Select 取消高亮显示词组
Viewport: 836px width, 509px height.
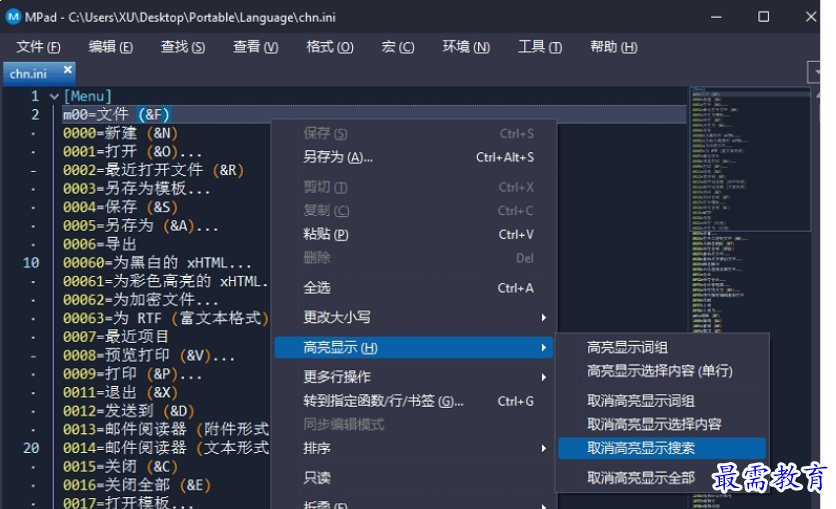(662, 401)
